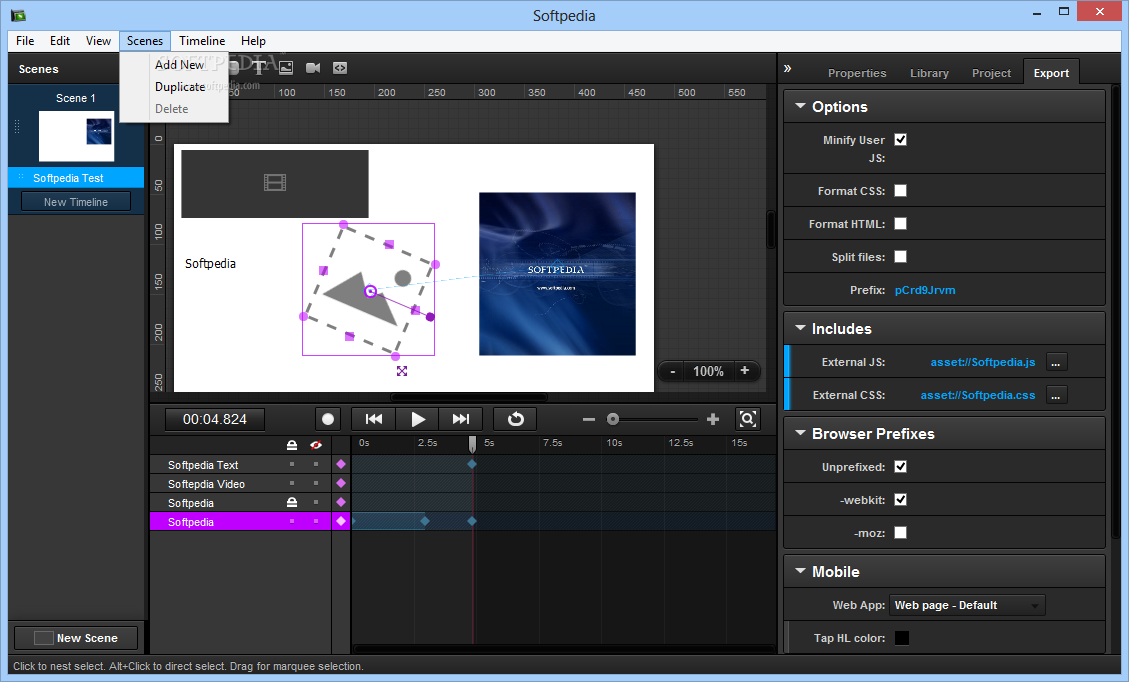
Task: Switch to the Project tab
Action: click(991, 73)
